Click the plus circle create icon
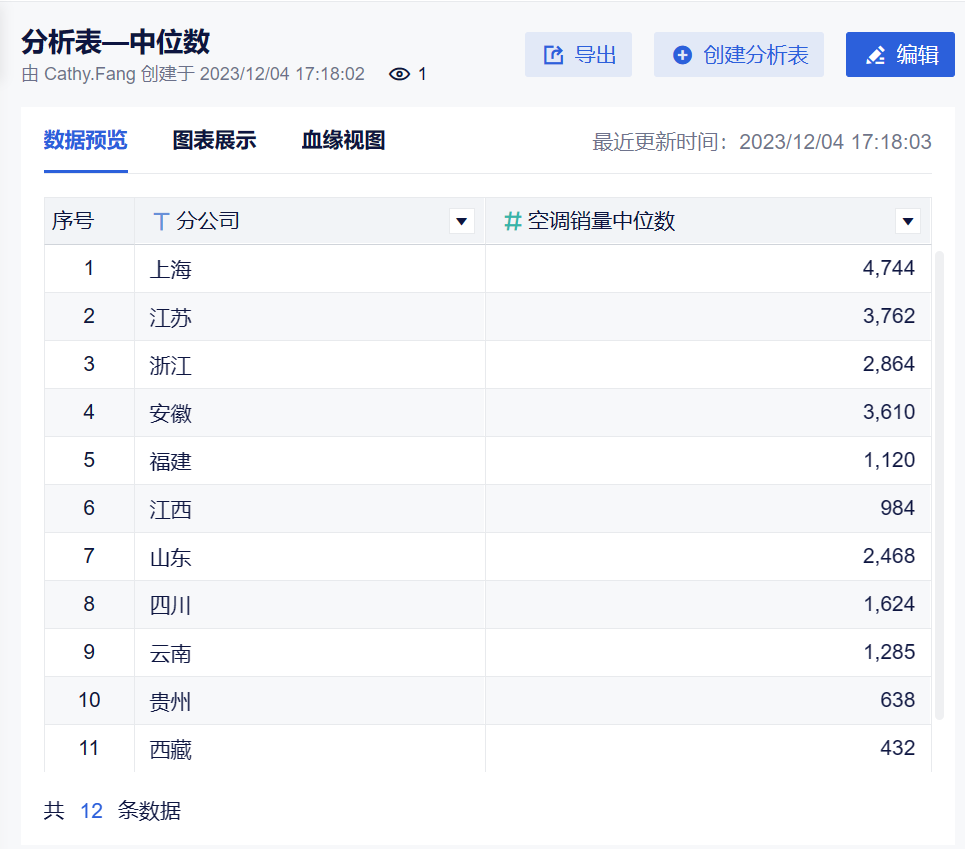Viewport: 965px width, 849px height. pos(682,55)
